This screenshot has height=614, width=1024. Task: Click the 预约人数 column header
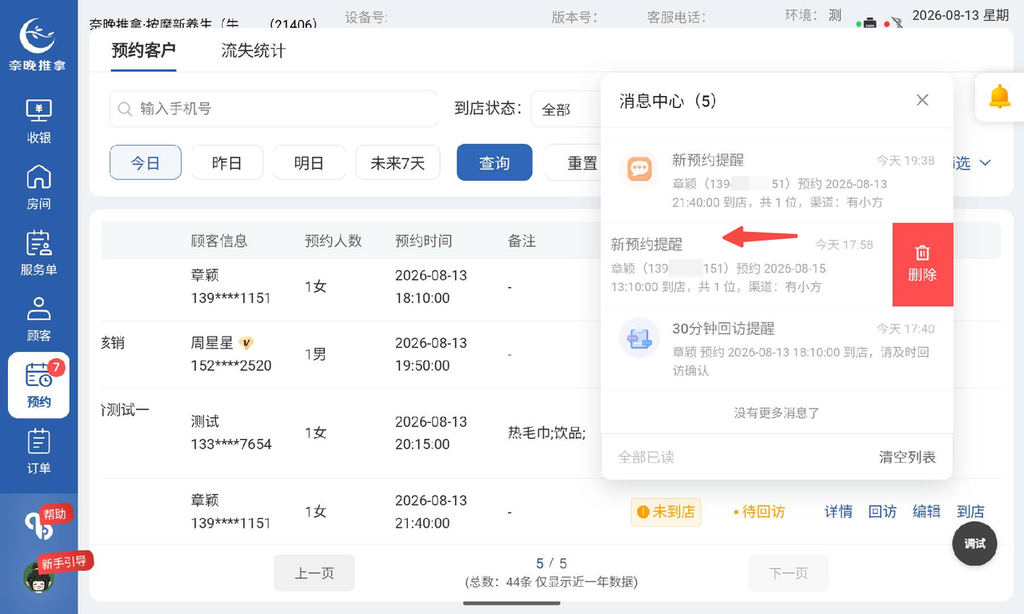(333, 241)
